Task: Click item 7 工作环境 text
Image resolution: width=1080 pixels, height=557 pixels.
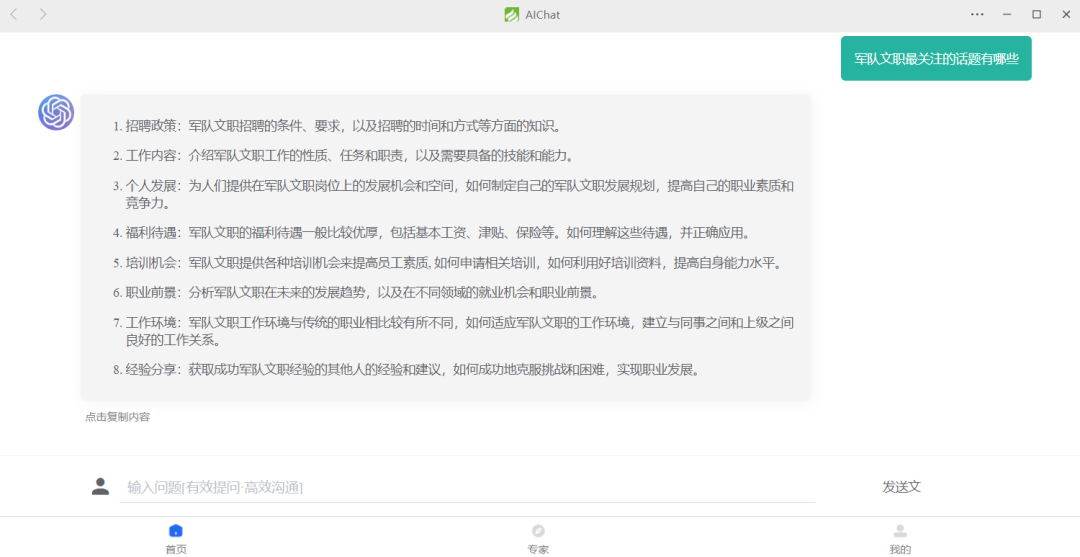Action: [459, 331]
